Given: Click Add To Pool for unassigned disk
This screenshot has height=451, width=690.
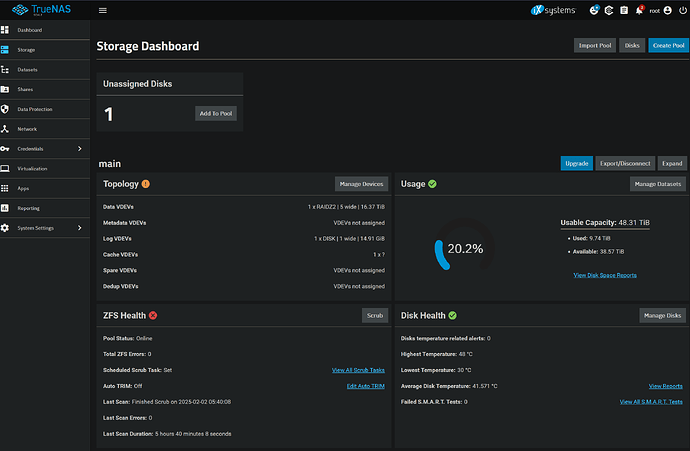Looking at the screenshot, I should (216, 114).
